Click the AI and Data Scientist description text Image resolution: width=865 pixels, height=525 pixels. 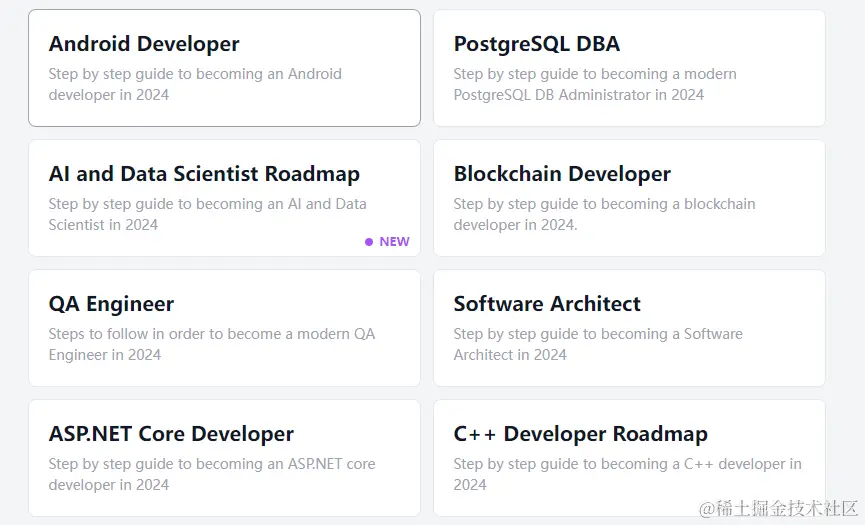pyautogui.click(x=207, y=214)
